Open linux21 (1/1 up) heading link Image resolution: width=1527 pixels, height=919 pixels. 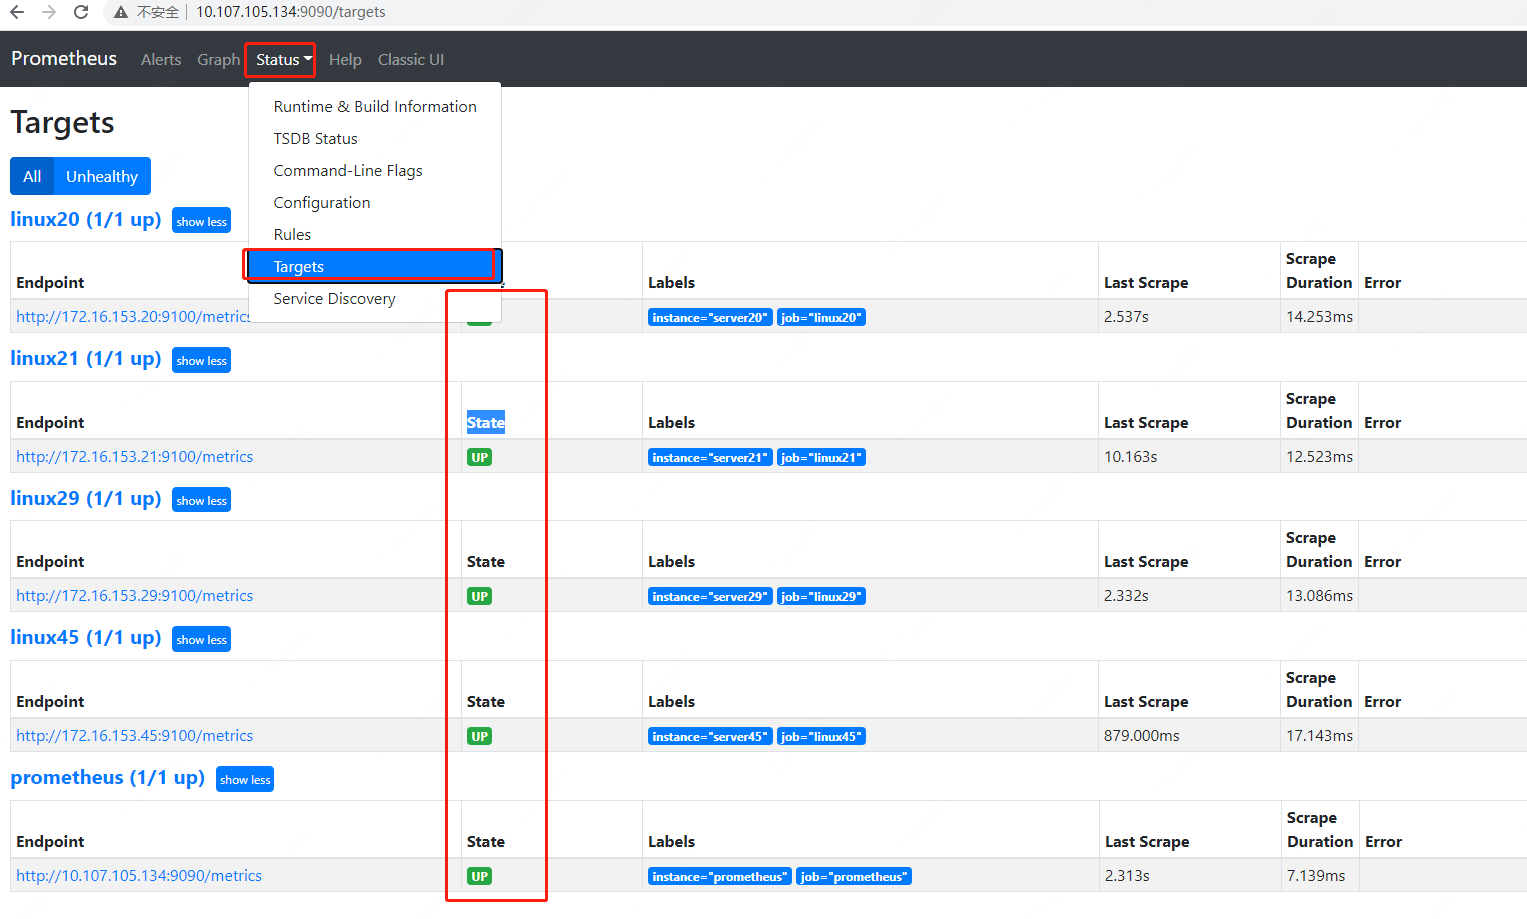click(x=86, y=358)
